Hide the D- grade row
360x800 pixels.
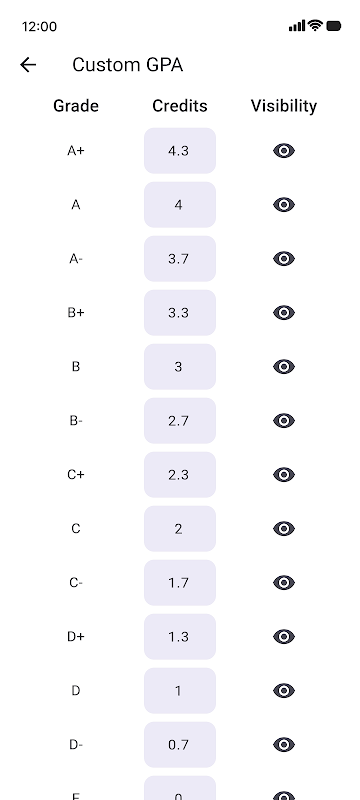tap(284, 745)
